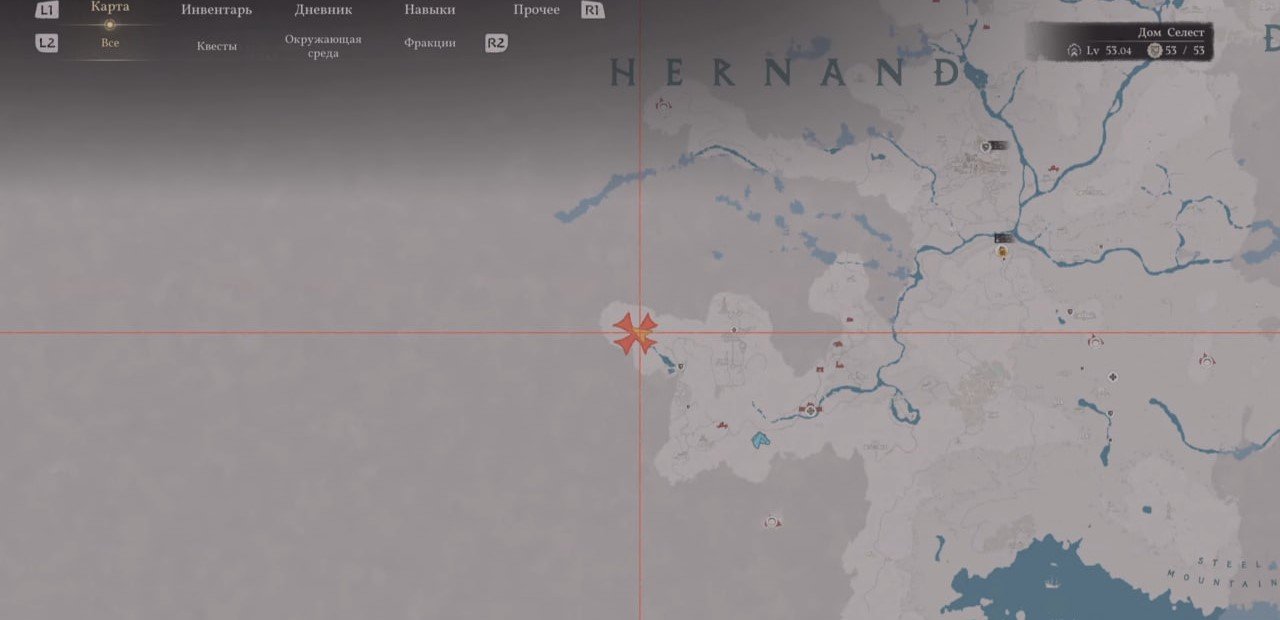
Task: Open the Инвентарь tab
Action: pyautogui.click(x=216, y=10)
